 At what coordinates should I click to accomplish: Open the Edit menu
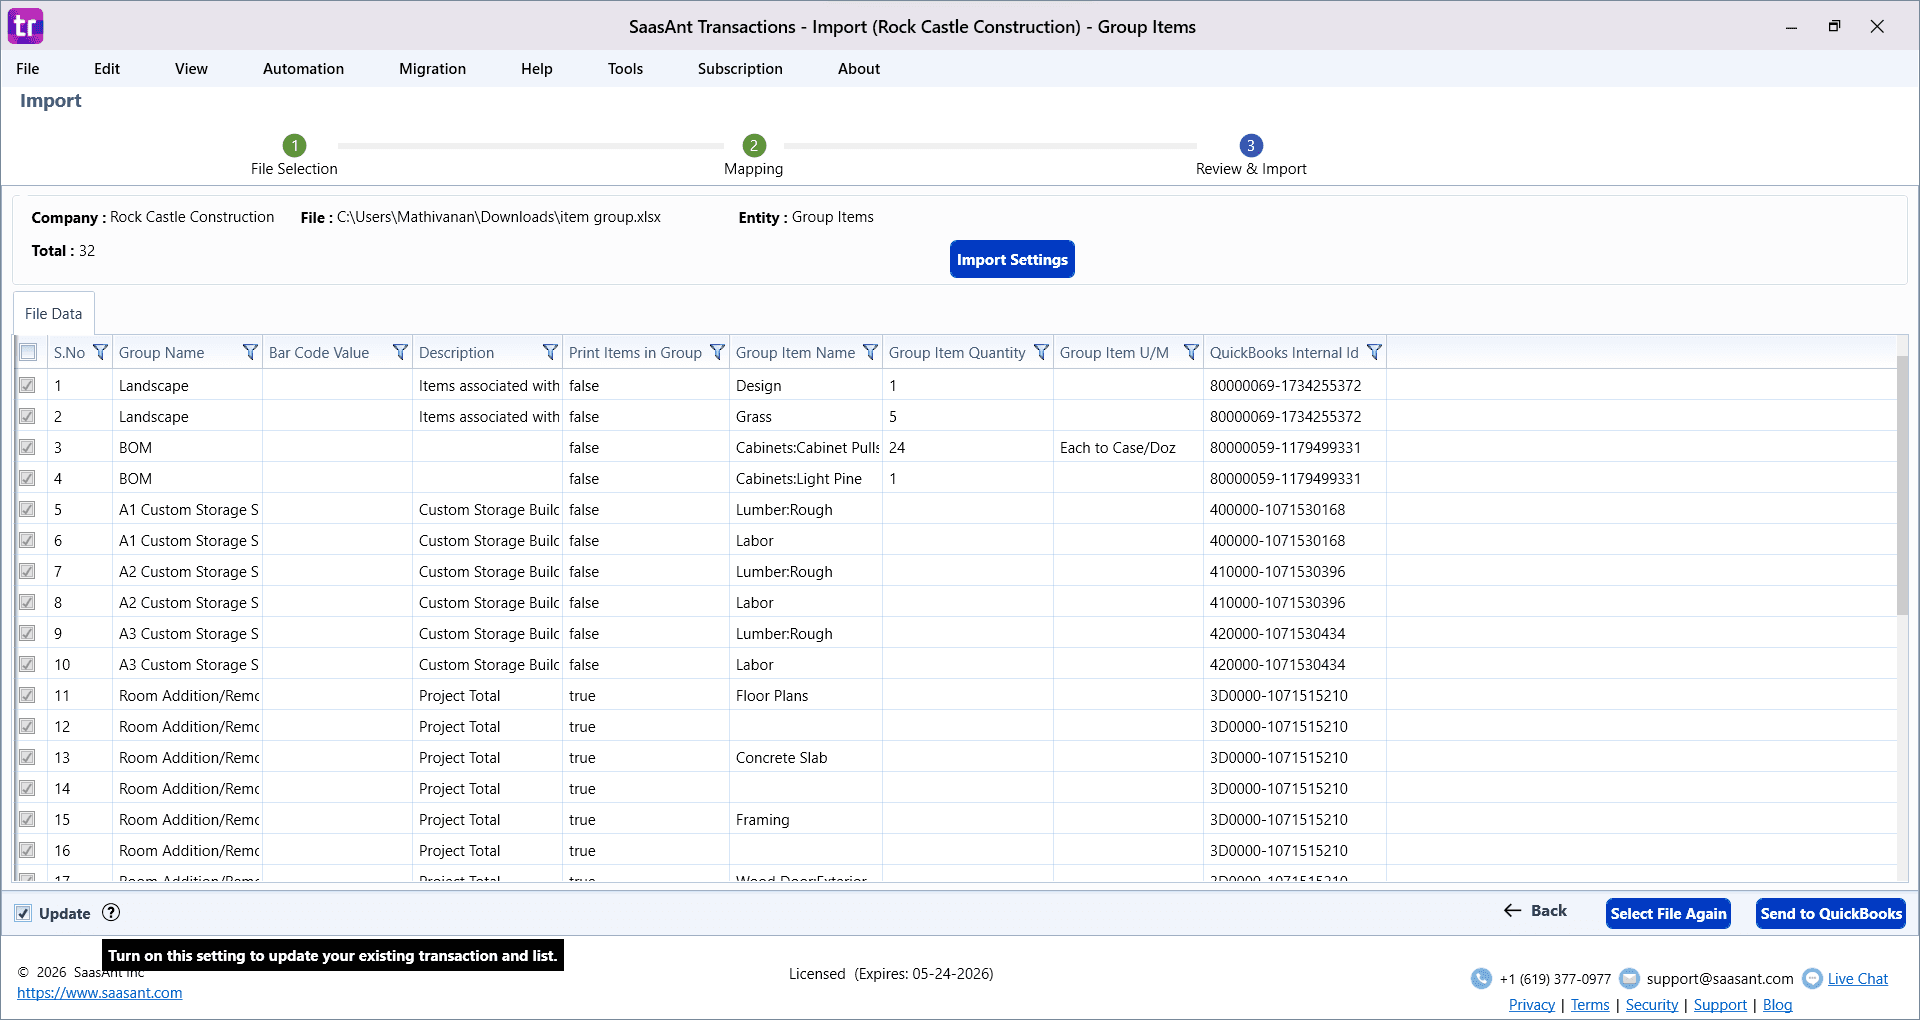[107, 69]
